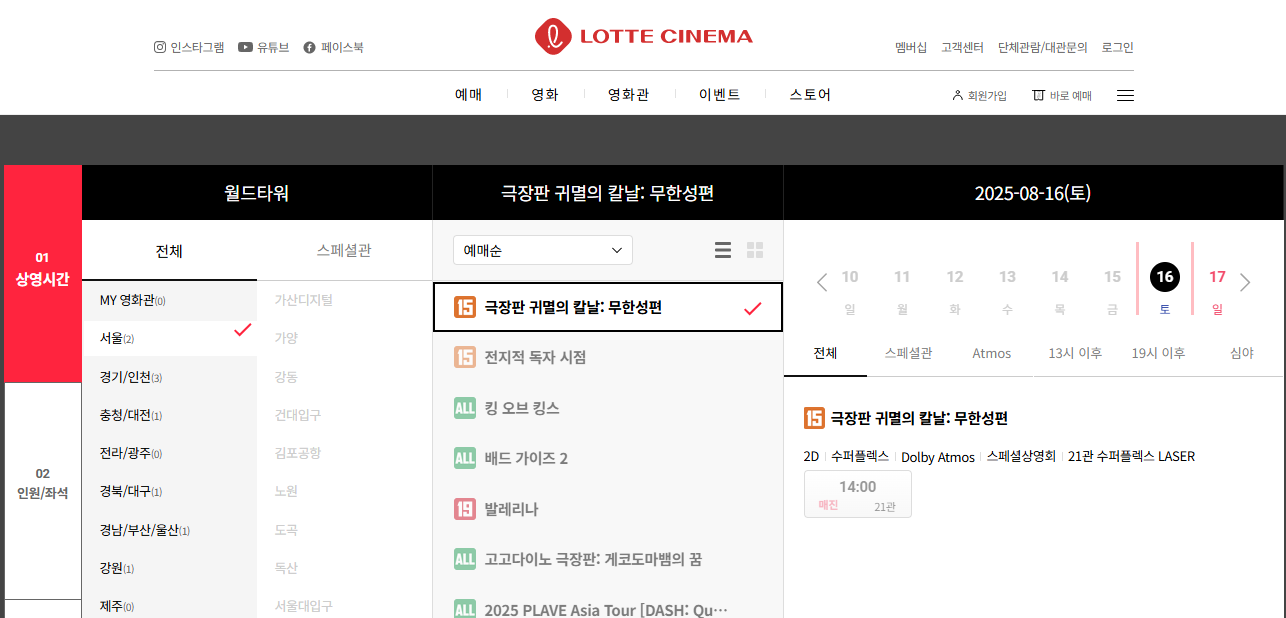Select 제주 region
Viewport: 1286px width, 618px height.
click(x=169, y=606)
